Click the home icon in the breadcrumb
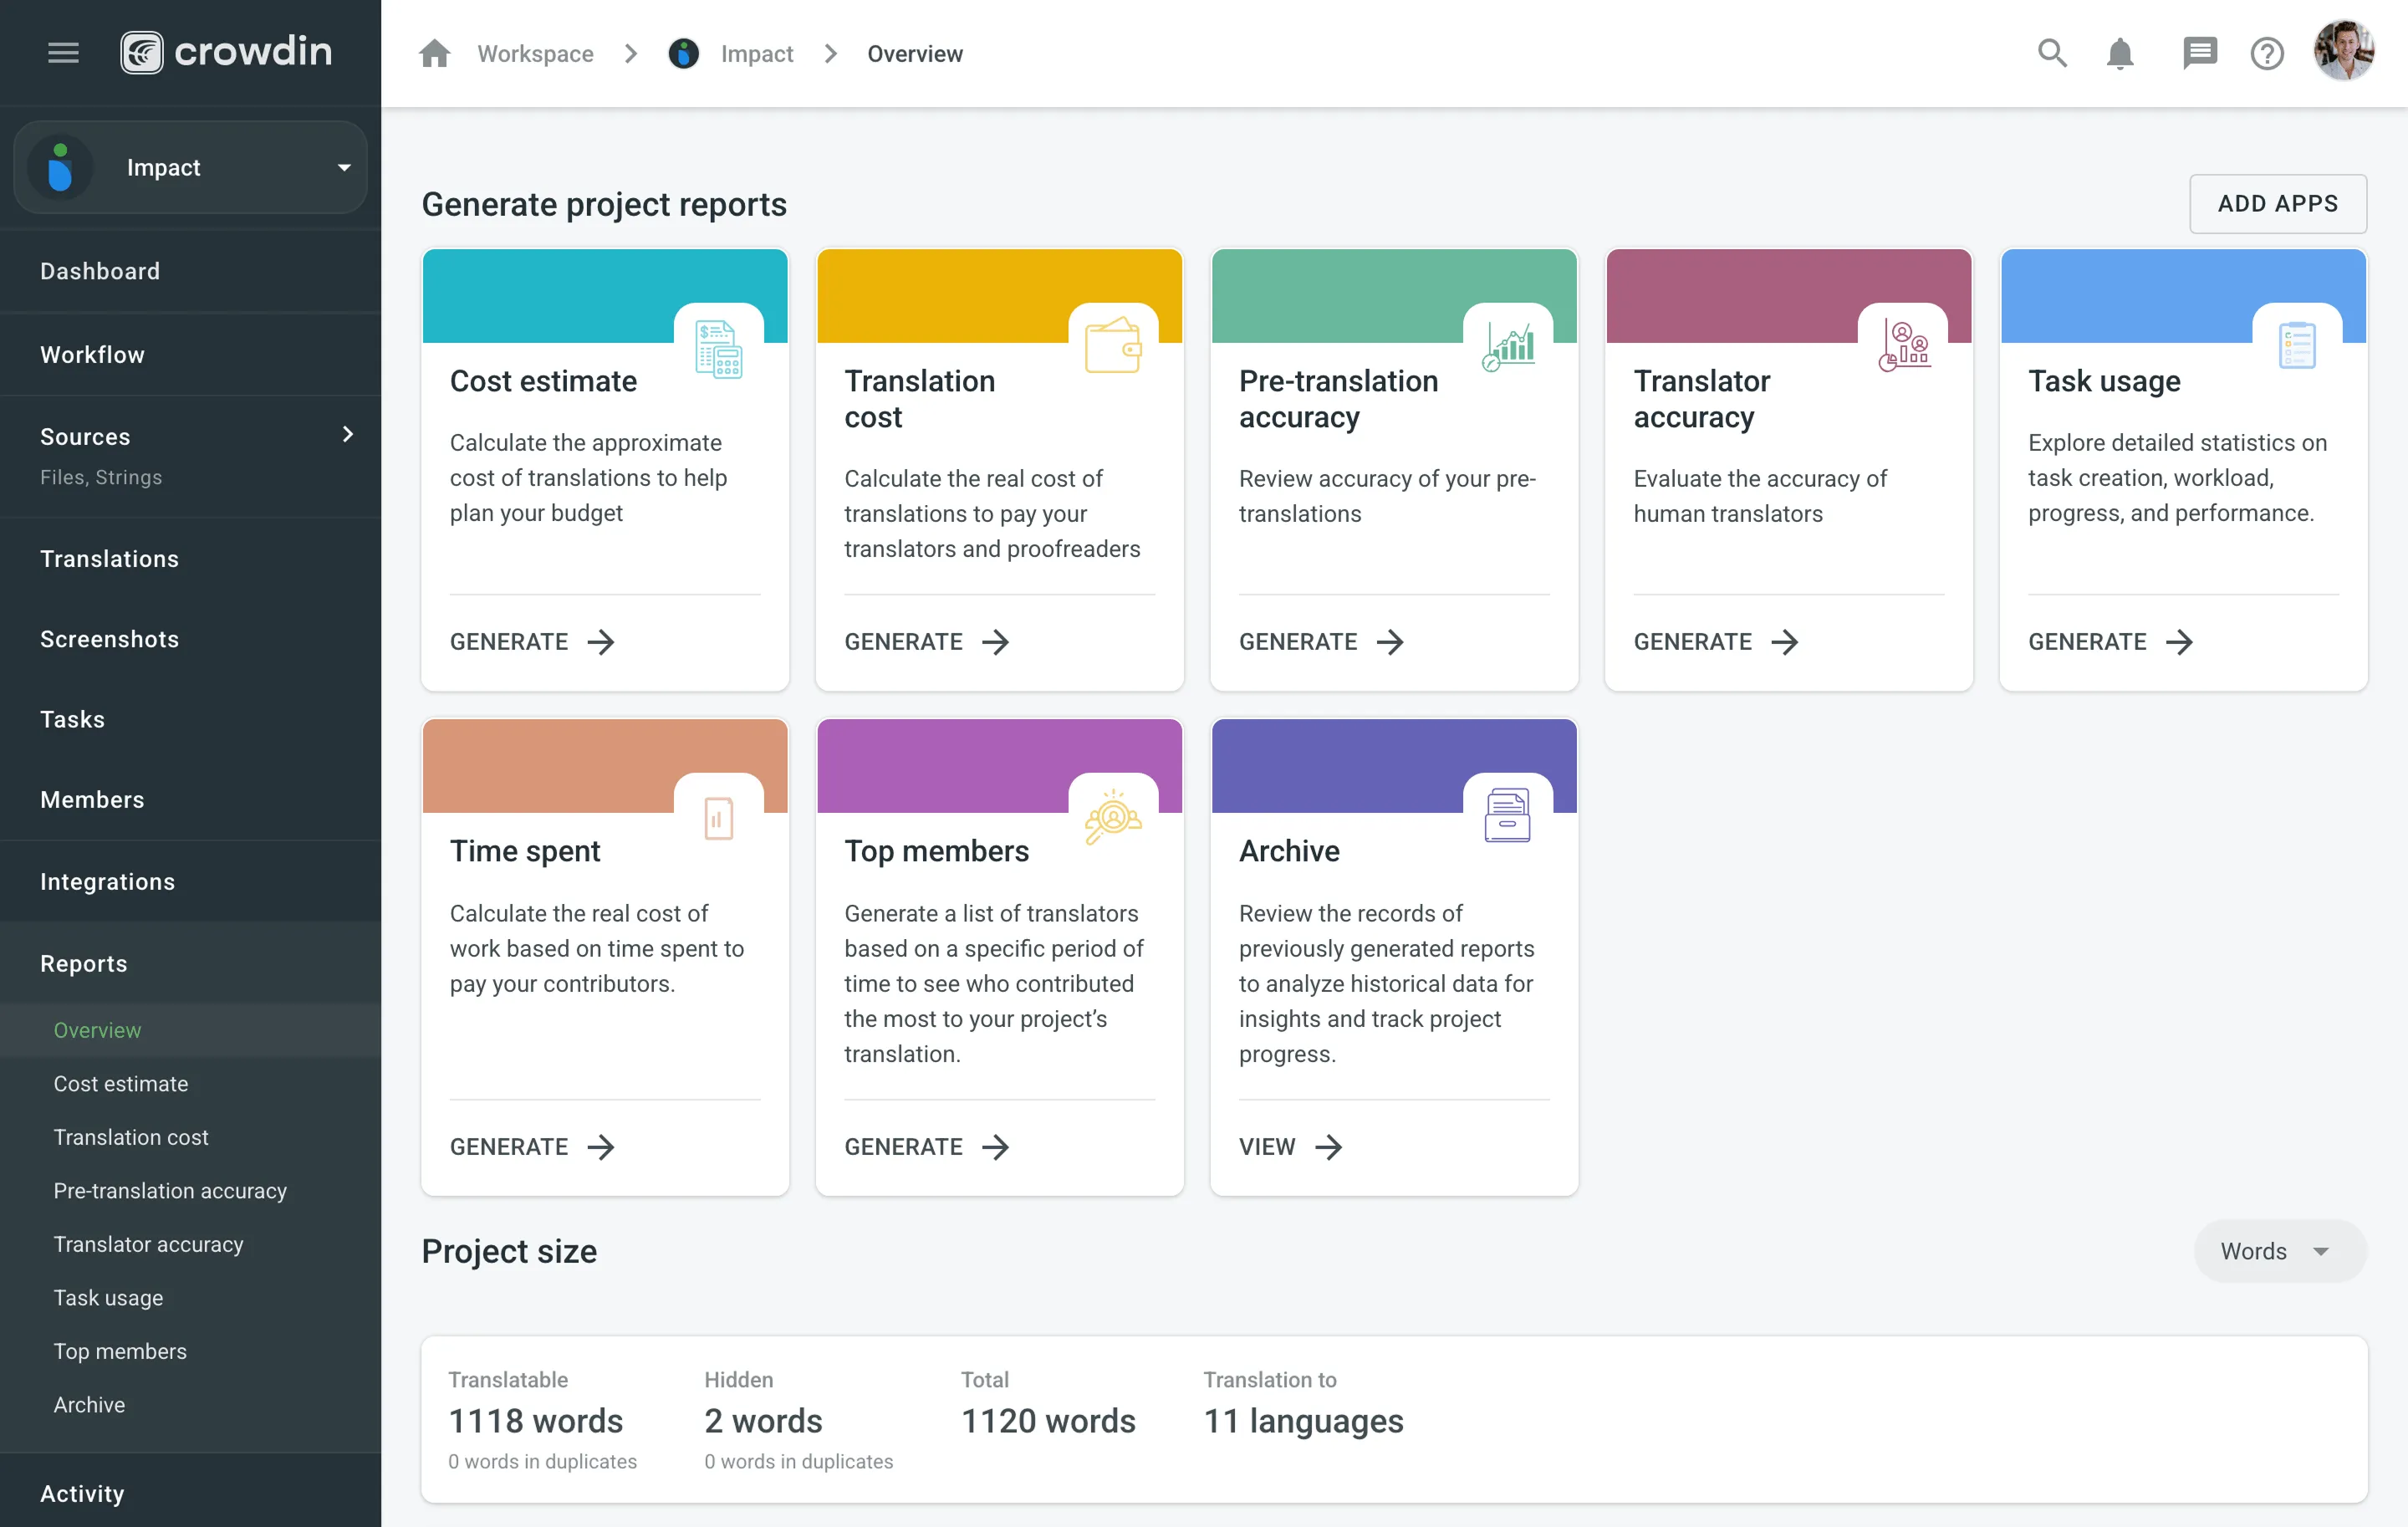Screen dimensions: 2408x1527 click(x=434, y=53)
